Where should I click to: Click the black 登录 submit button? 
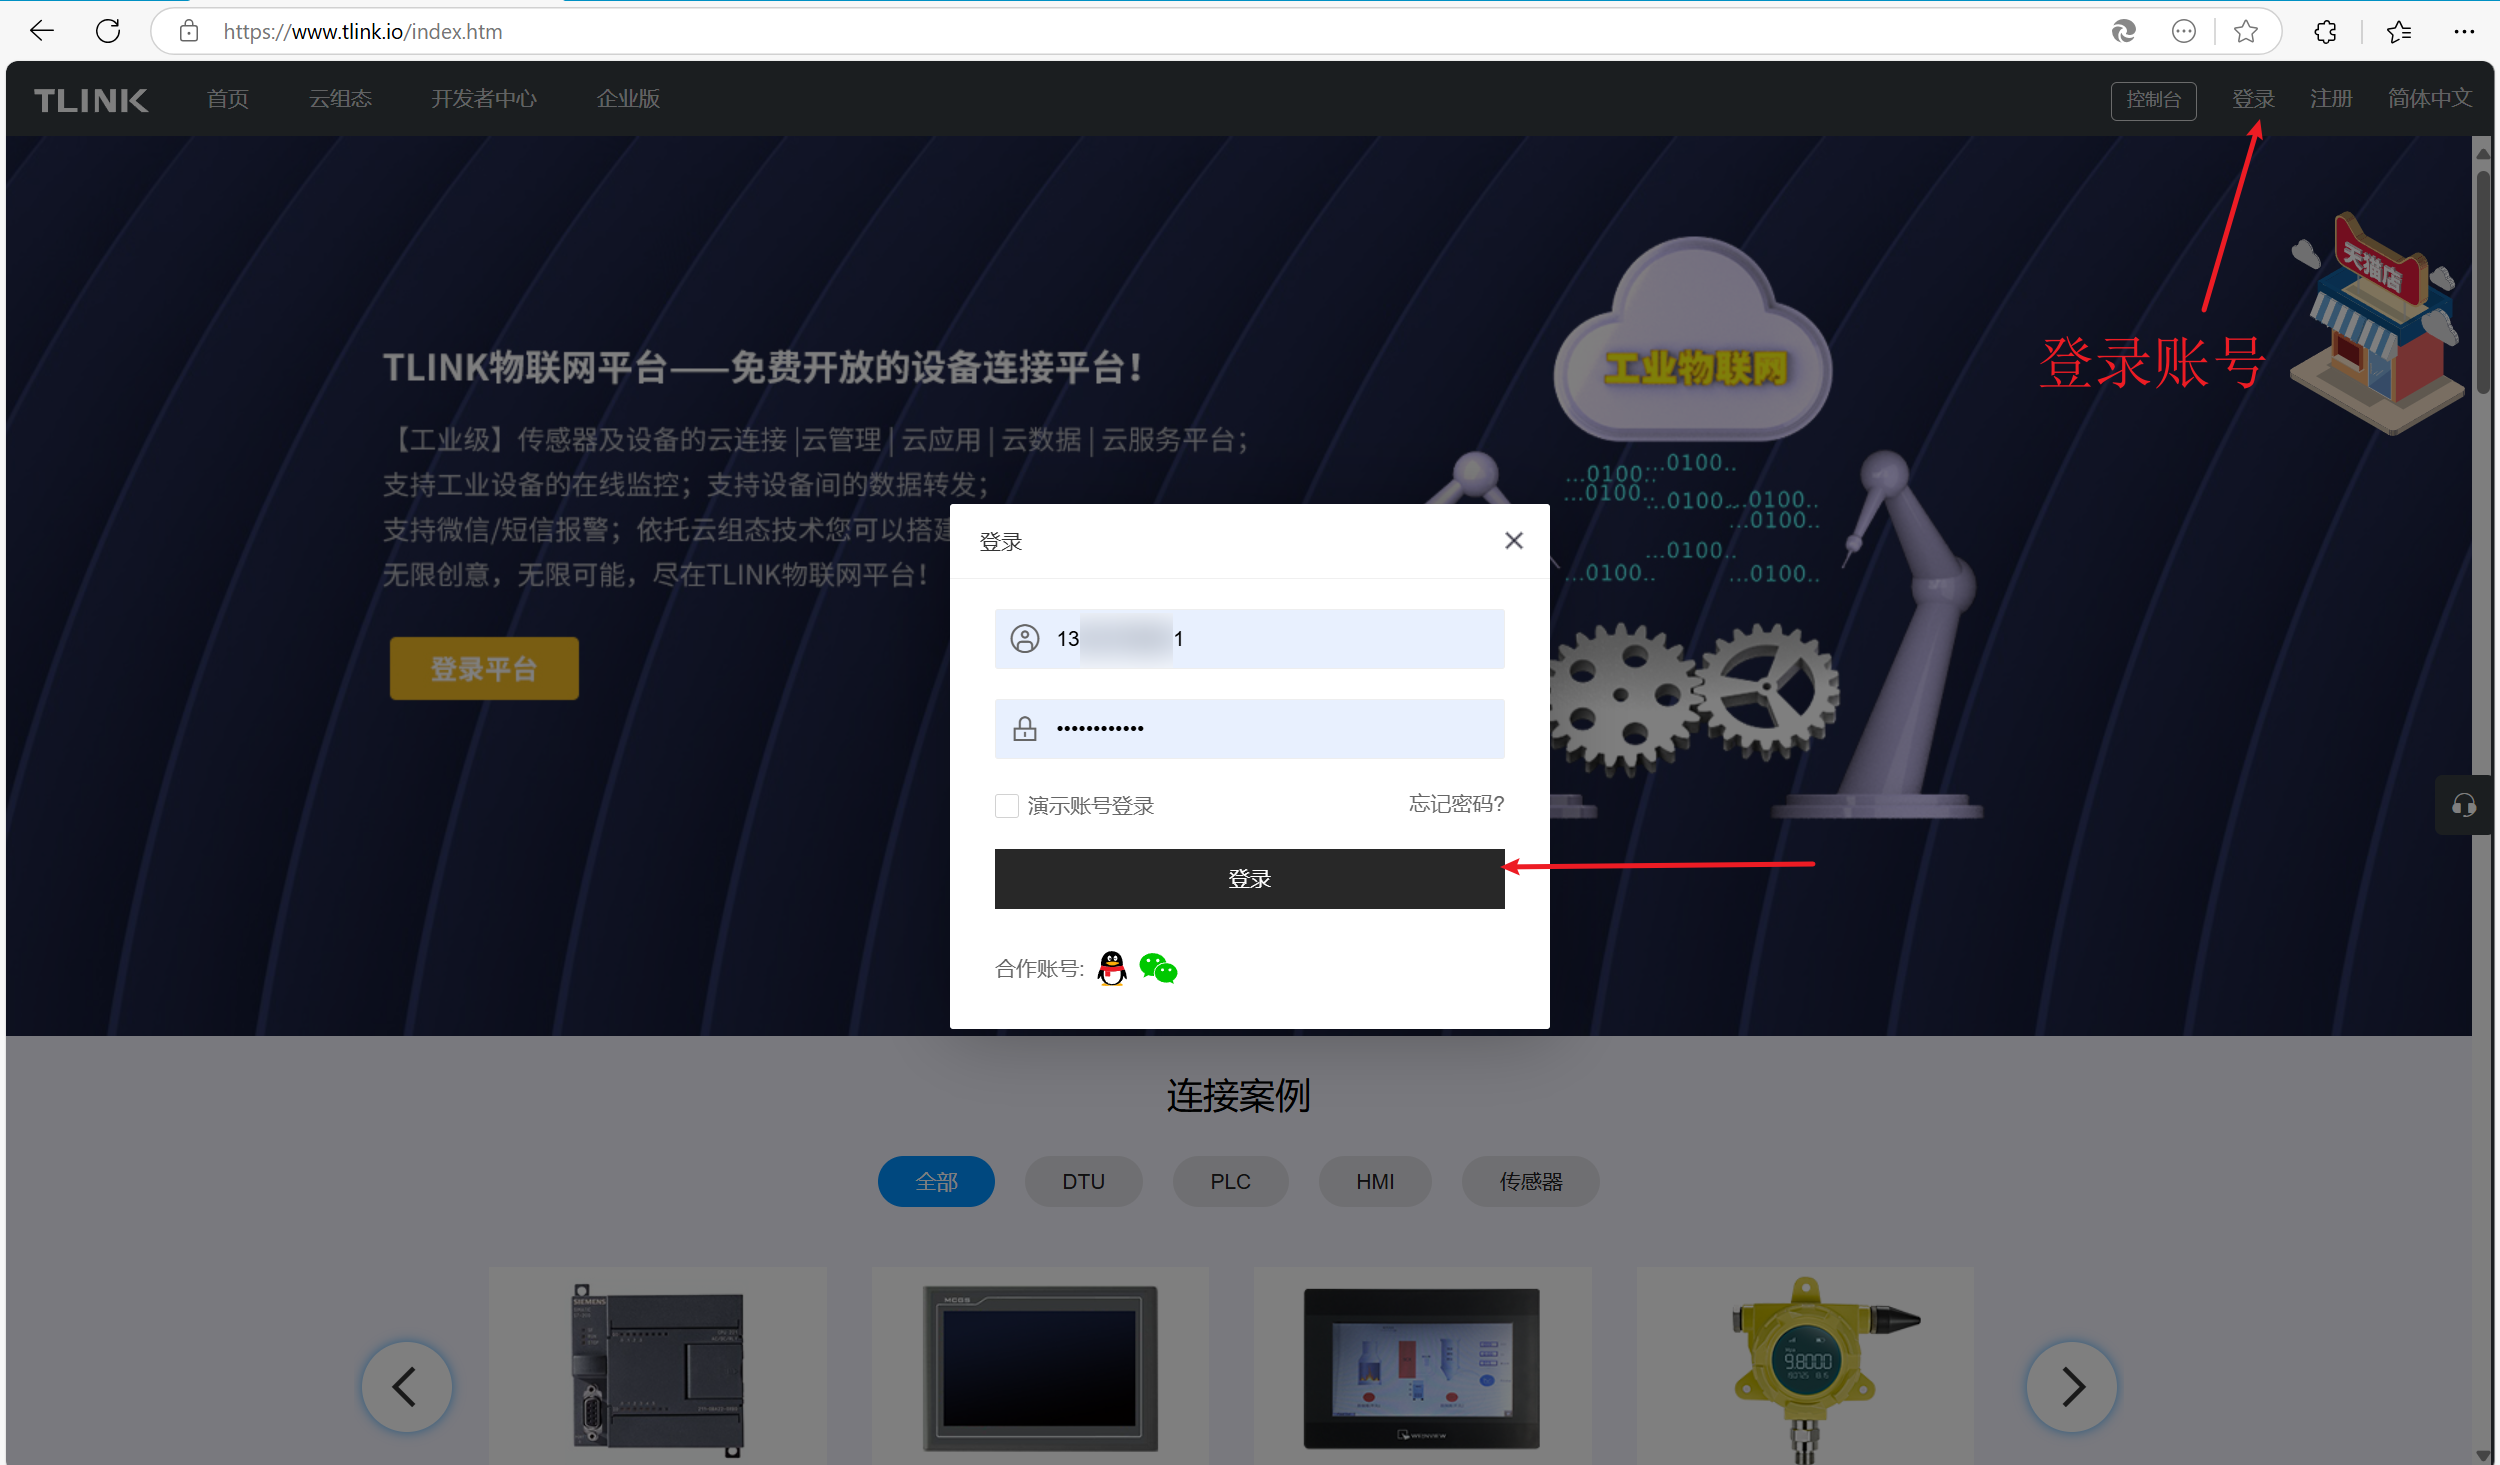[1250, 879]
